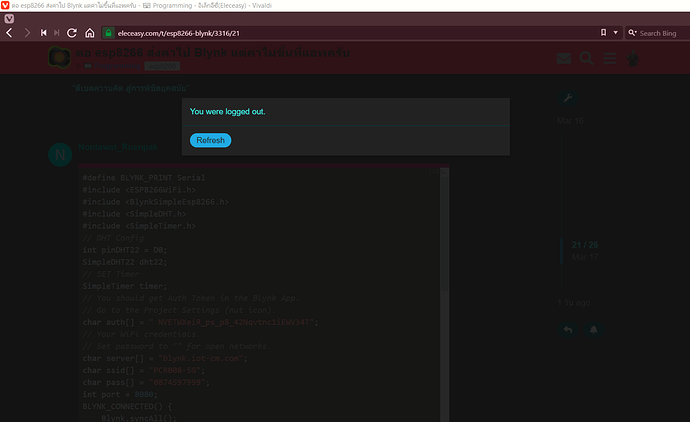Reload the page with the reload icon

click(x=72, y=33)
